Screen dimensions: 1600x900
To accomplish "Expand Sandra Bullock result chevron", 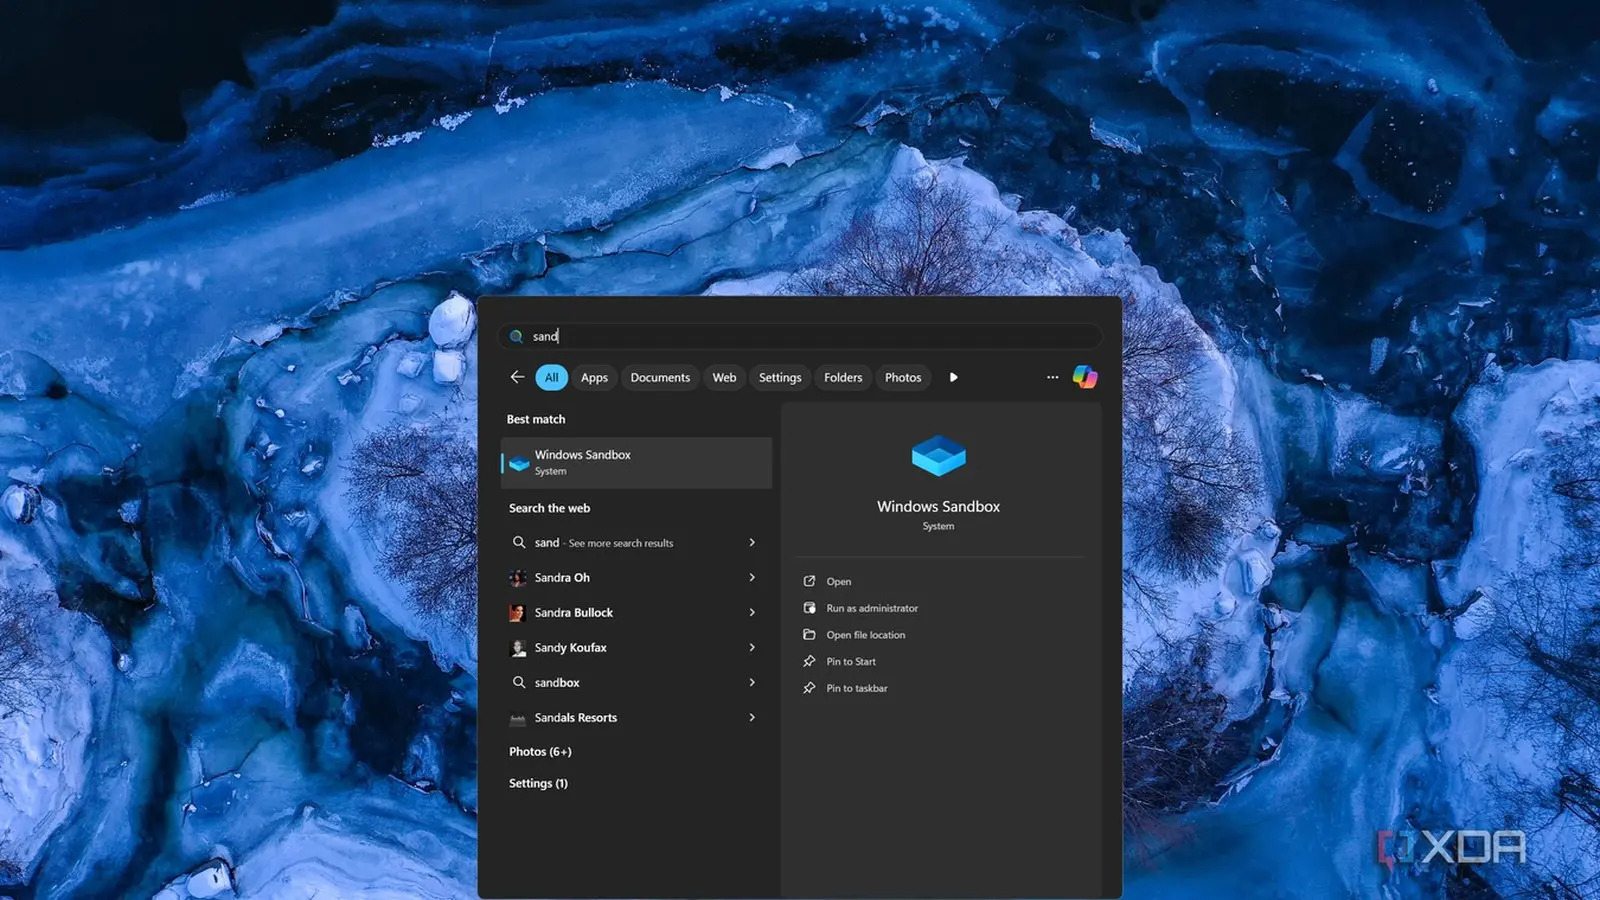I will point(752,612).
